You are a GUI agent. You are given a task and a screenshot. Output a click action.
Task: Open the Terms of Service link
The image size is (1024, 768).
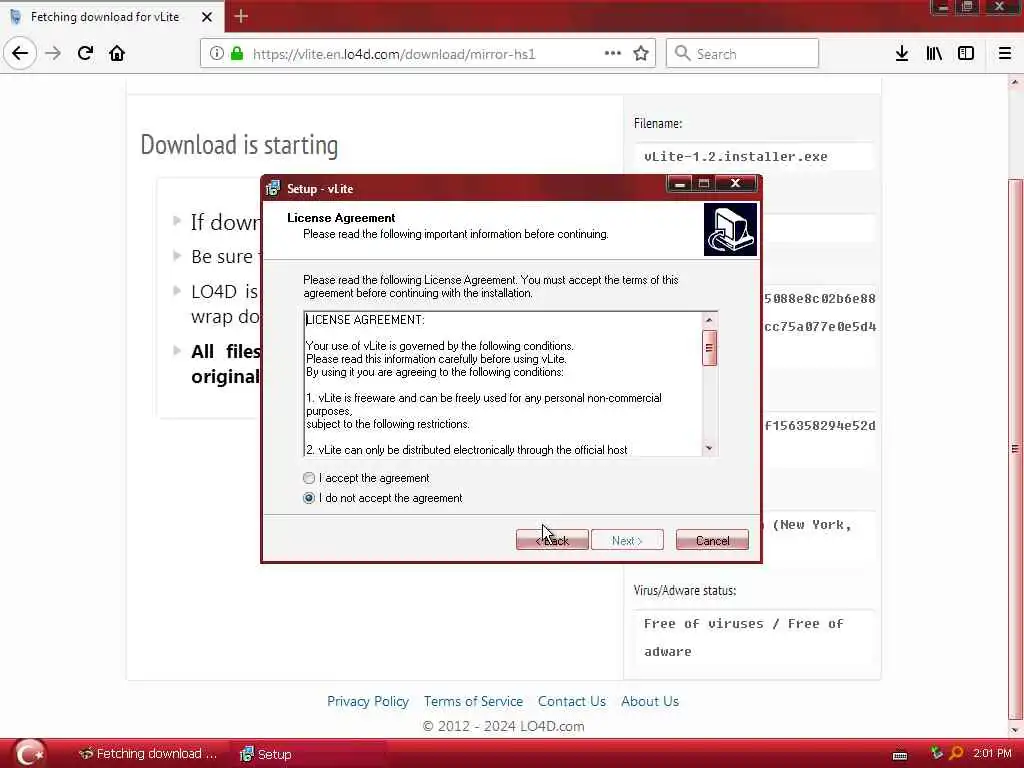click(x=473, y=701)
